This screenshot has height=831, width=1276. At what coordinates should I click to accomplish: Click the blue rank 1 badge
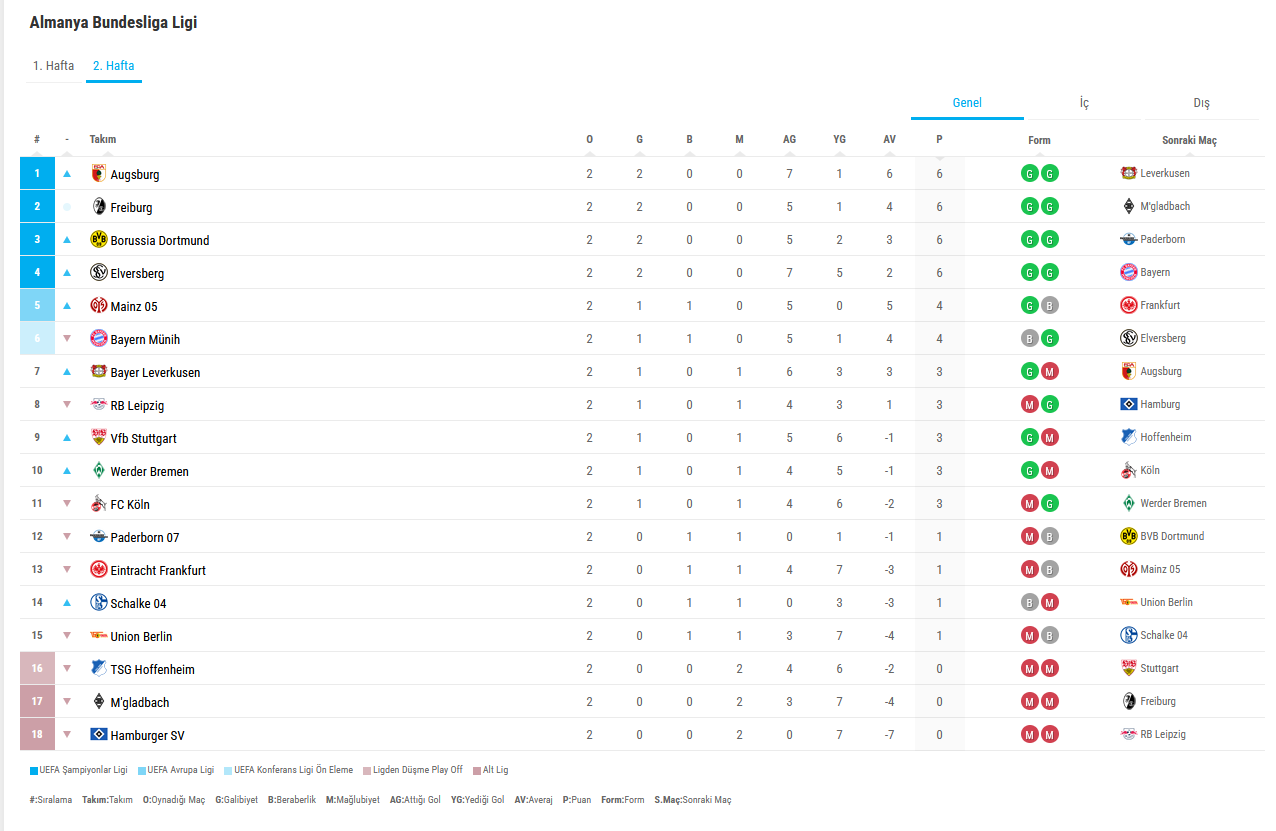click(37, 173)
